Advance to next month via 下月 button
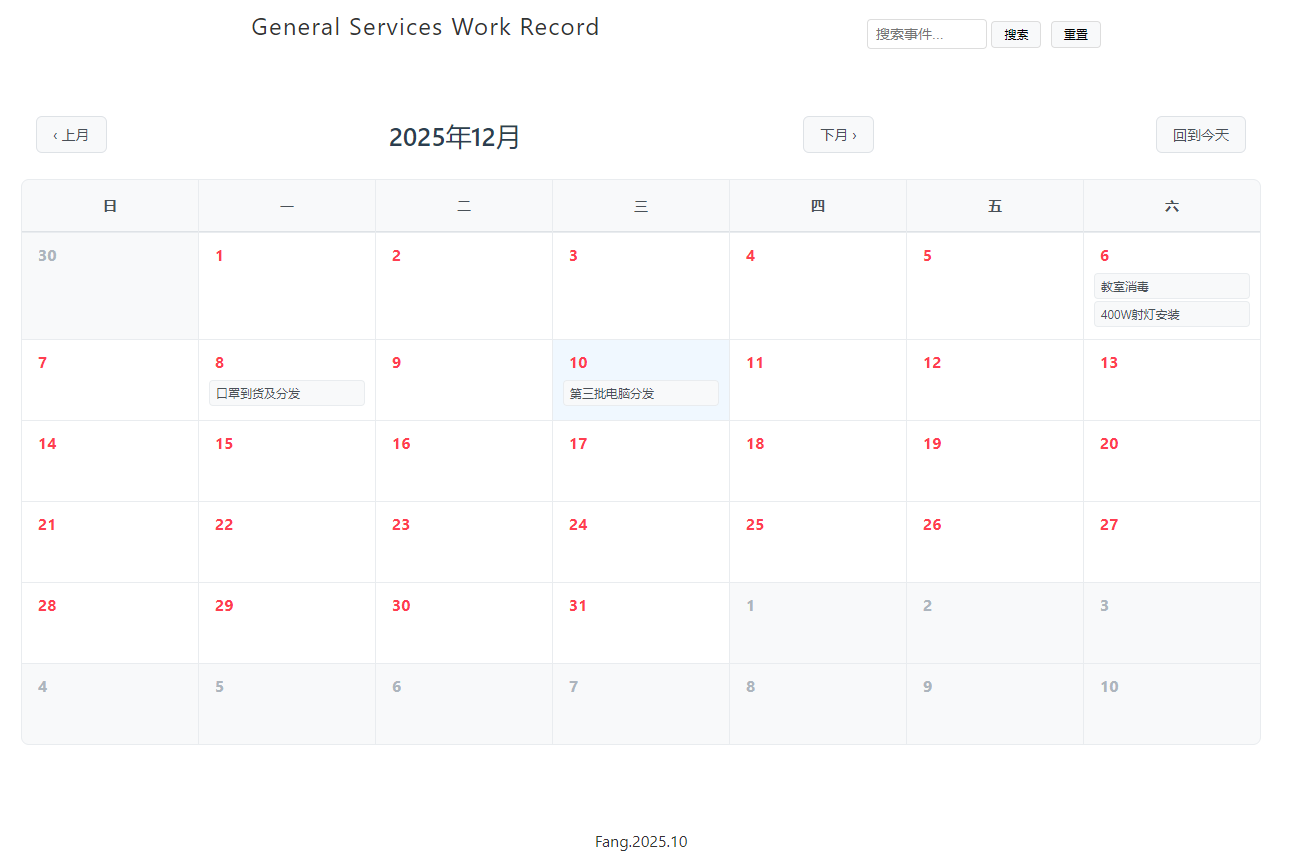The height and width of the screenshot is (868, 1289). pos(838,135)
